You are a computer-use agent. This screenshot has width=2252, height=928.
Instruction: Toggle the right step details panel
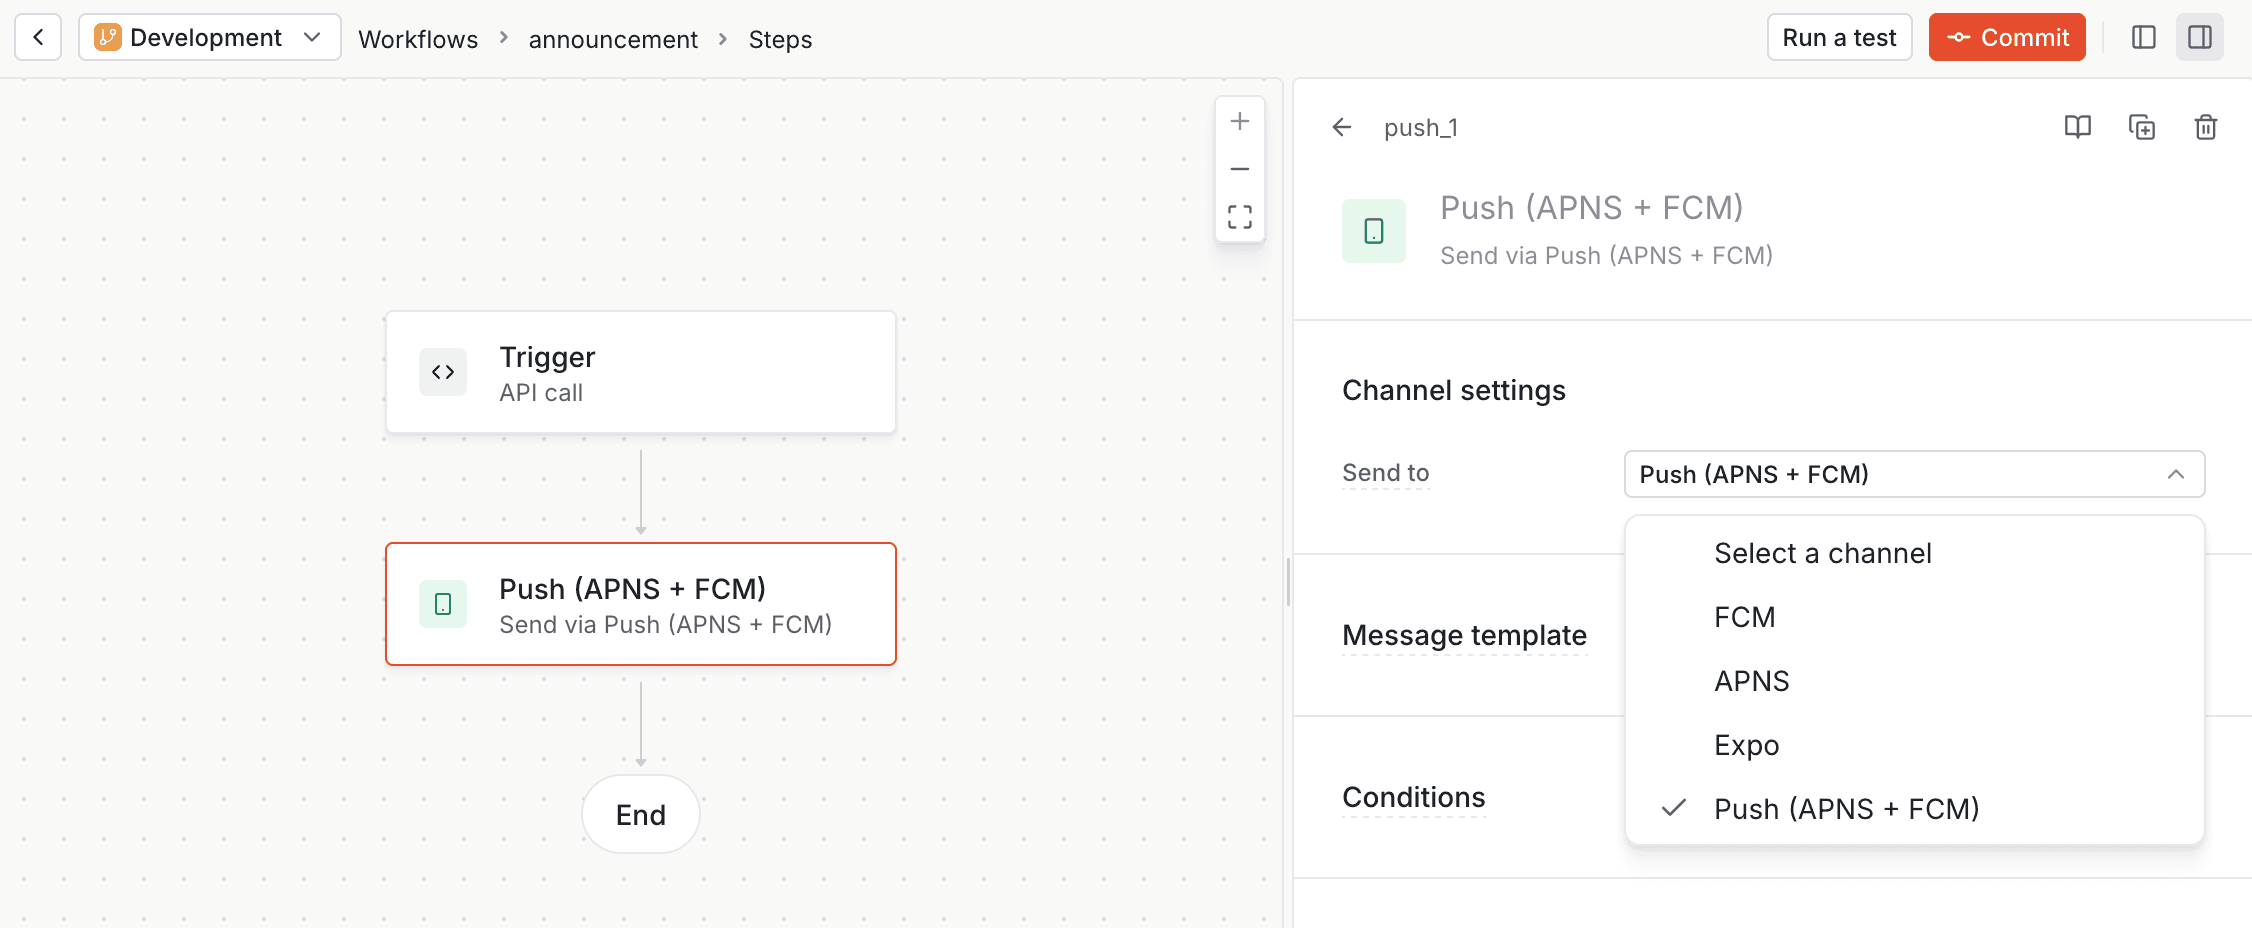click(x=2199, y=37)
